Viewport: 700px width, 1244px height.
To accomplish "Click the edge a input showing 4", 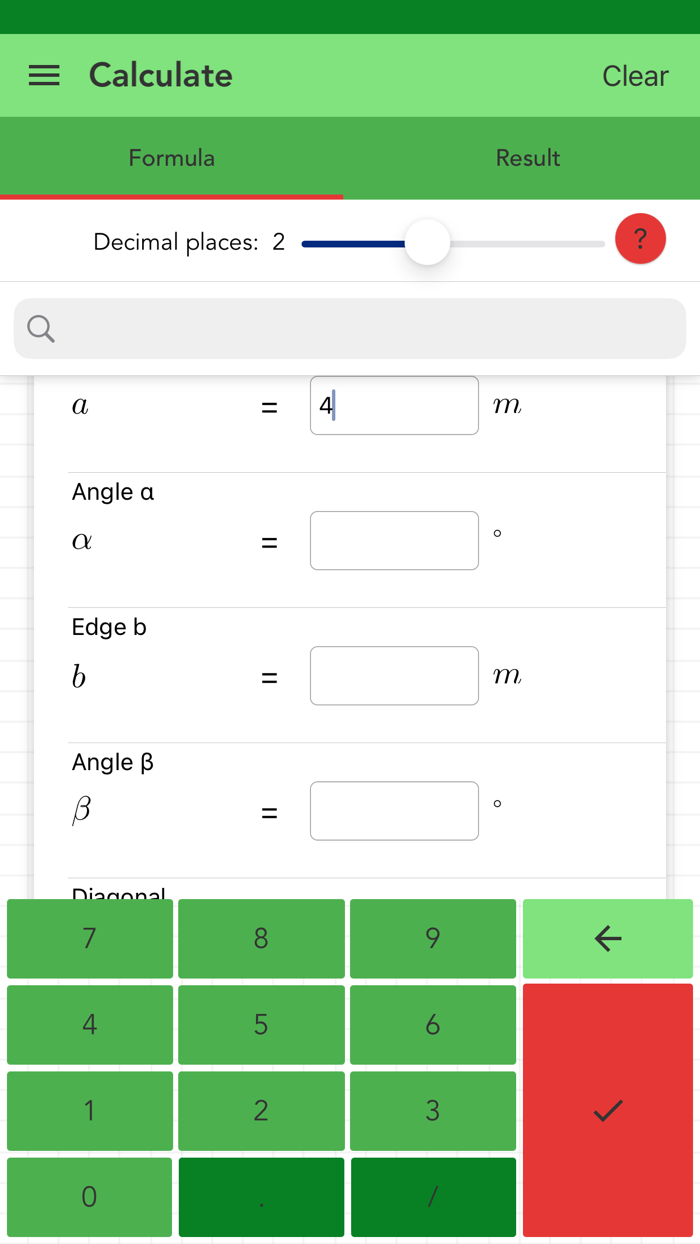I will 394,405.
